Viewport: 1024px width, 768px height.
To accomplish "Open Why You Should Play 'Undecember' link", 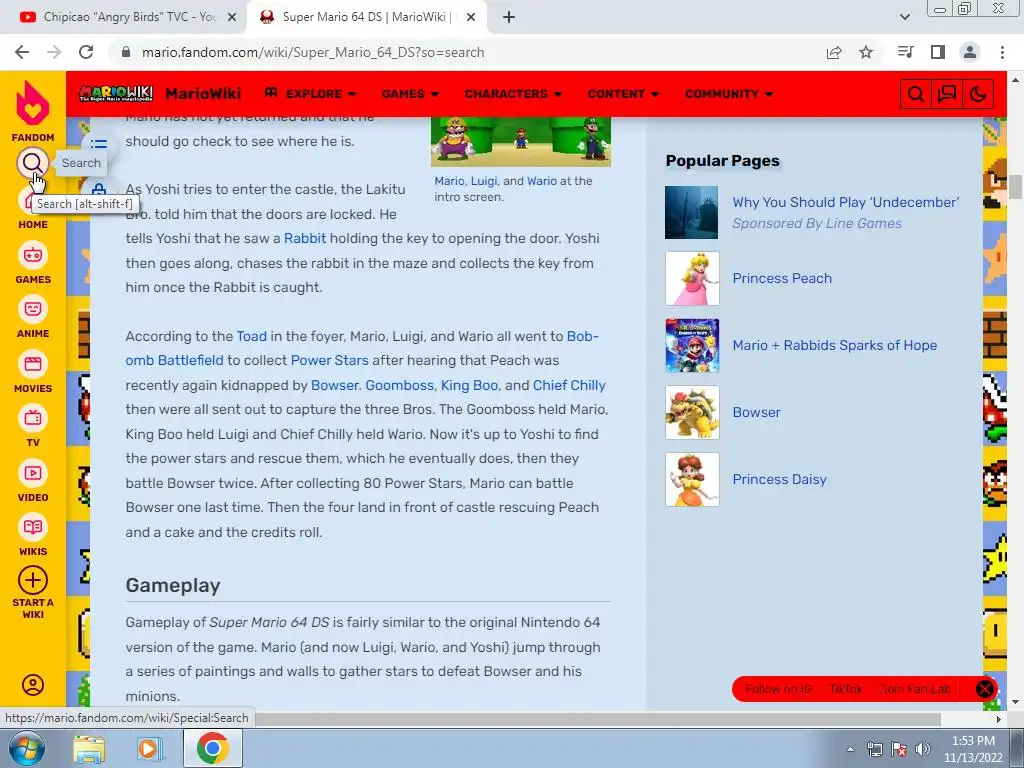I will (846, 202).
